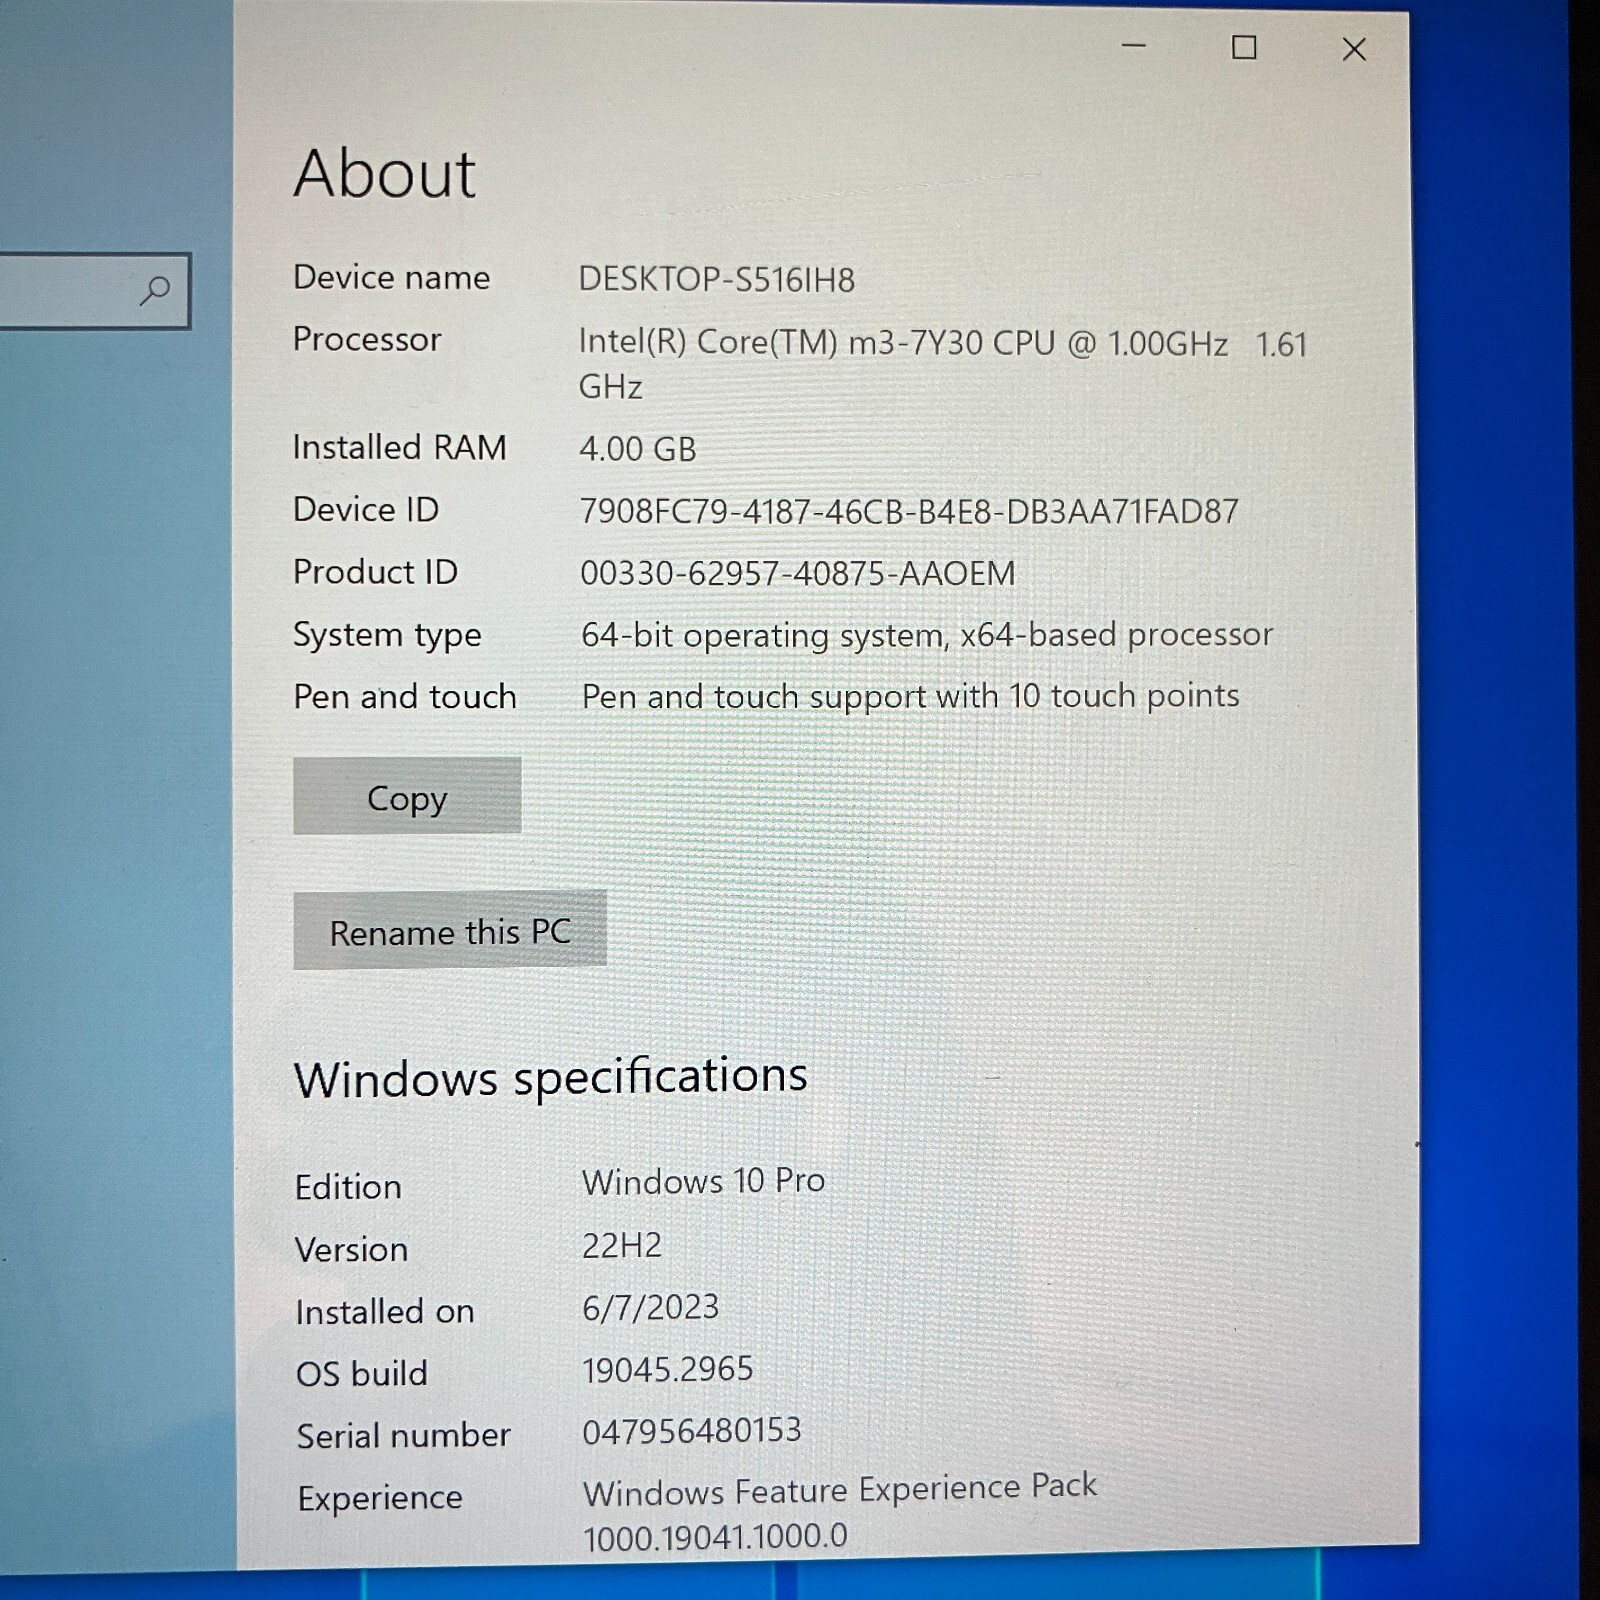
Task: Minimize the Settings window
Action: (1133, 46)
